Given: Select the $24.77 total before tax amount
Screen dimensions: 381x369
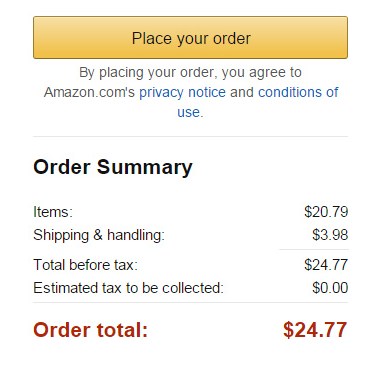Looking at the screenshot, I should coord(326,265).
